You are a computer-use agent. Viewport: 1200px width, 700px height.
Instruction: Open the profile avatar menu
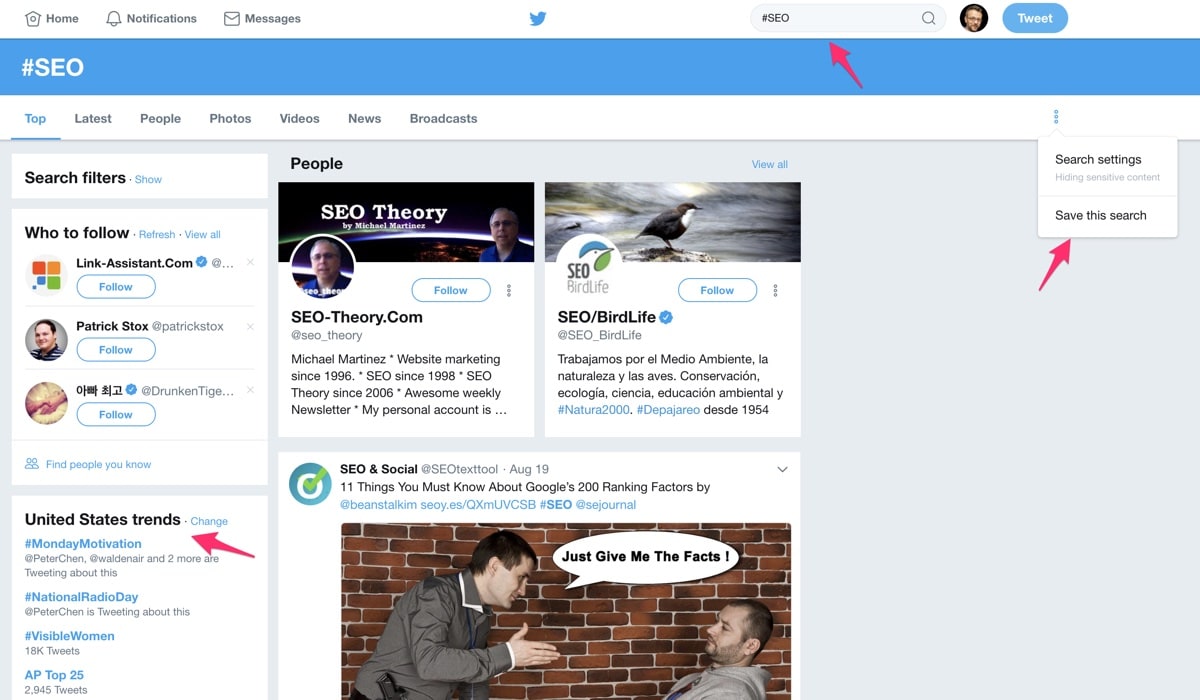[974, 18]
